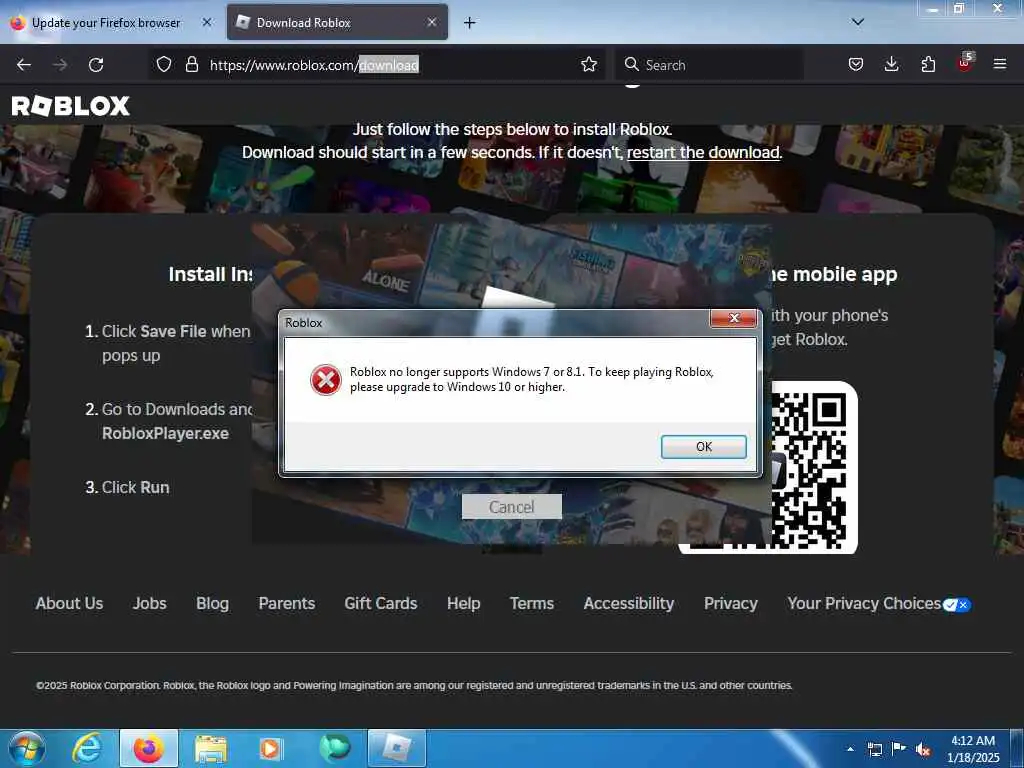The width and height of the screenshot is (1024, 768).
Task: Switch to Update your Firefox browser tab
Action: (106, 23)
